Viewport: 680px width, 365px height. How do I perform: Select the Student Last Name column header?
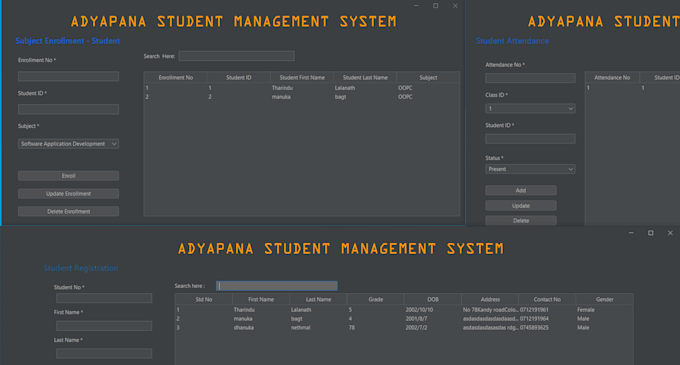(x=365, y=78)
